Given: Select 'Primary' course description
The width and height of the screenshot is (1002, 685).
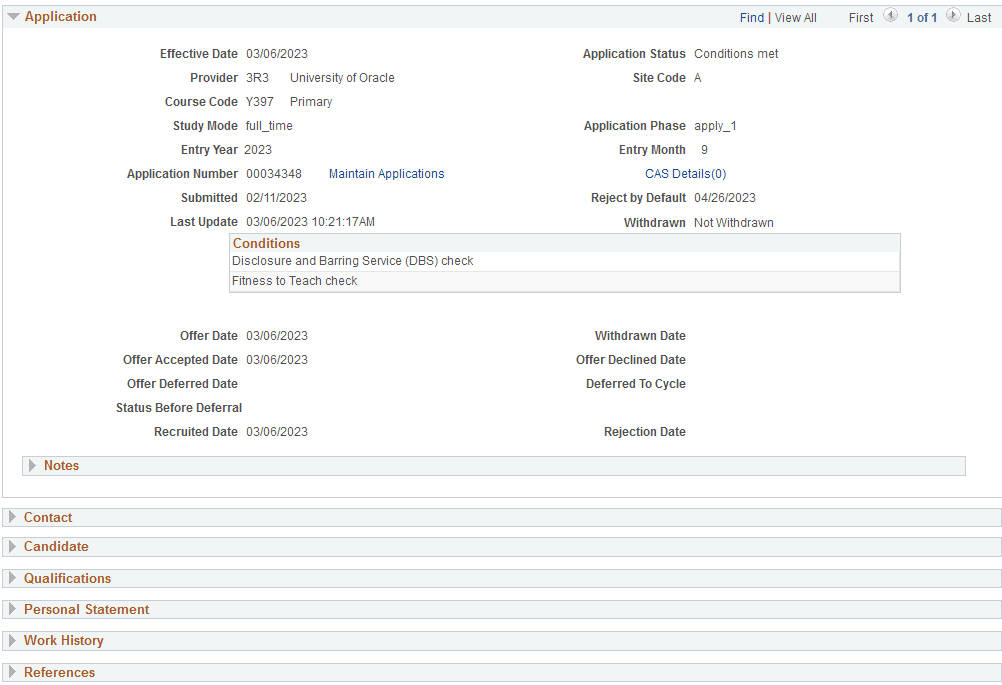Looking at the screenshot, I should [311, 102].
